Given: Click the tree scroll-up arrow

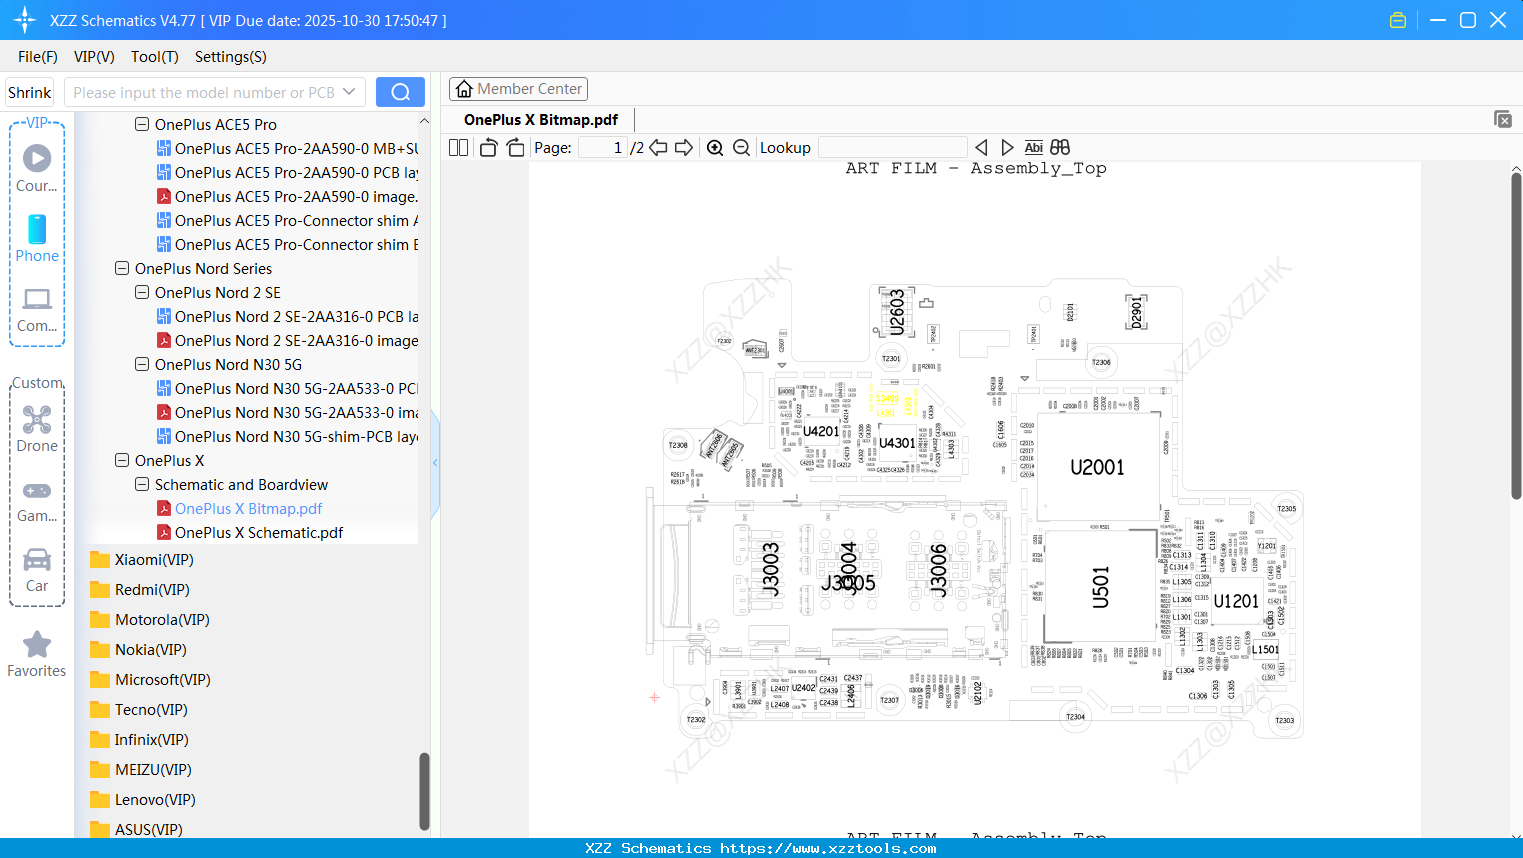Looking at the screenshot, I should 424,121.
